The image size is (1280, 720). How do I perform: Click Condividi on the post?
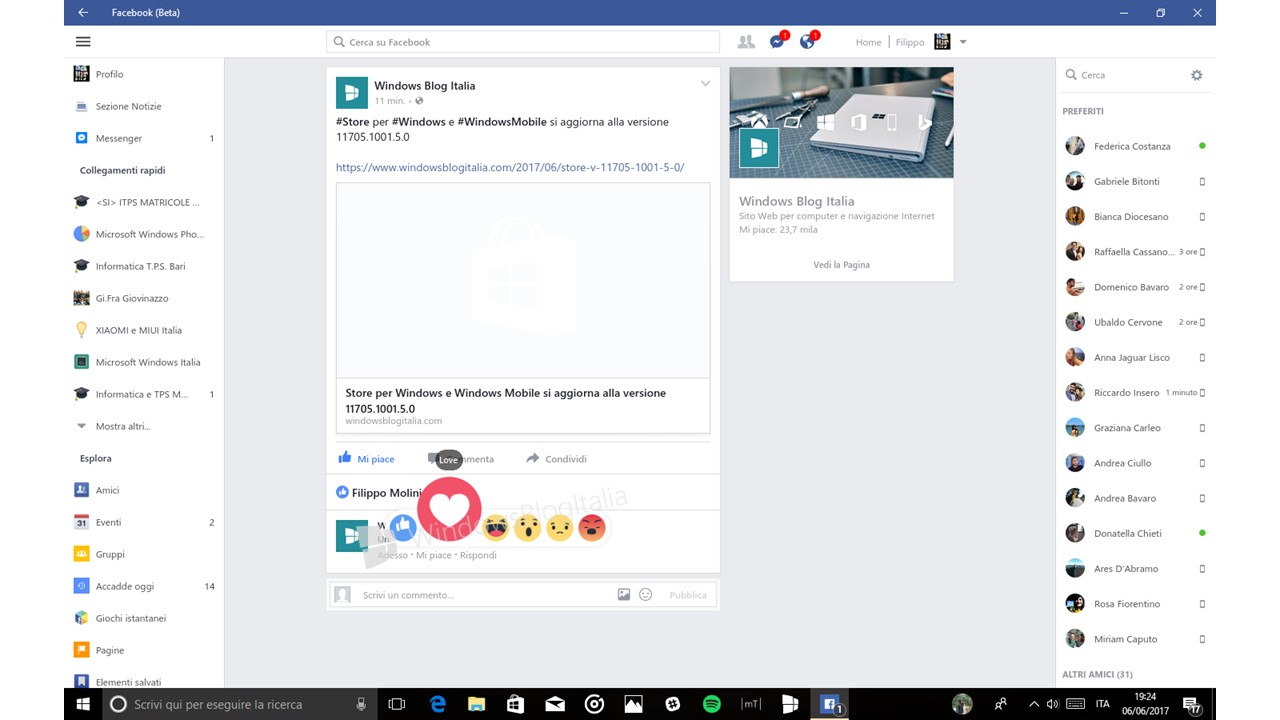pyautogui.click(x=557, y=458)
